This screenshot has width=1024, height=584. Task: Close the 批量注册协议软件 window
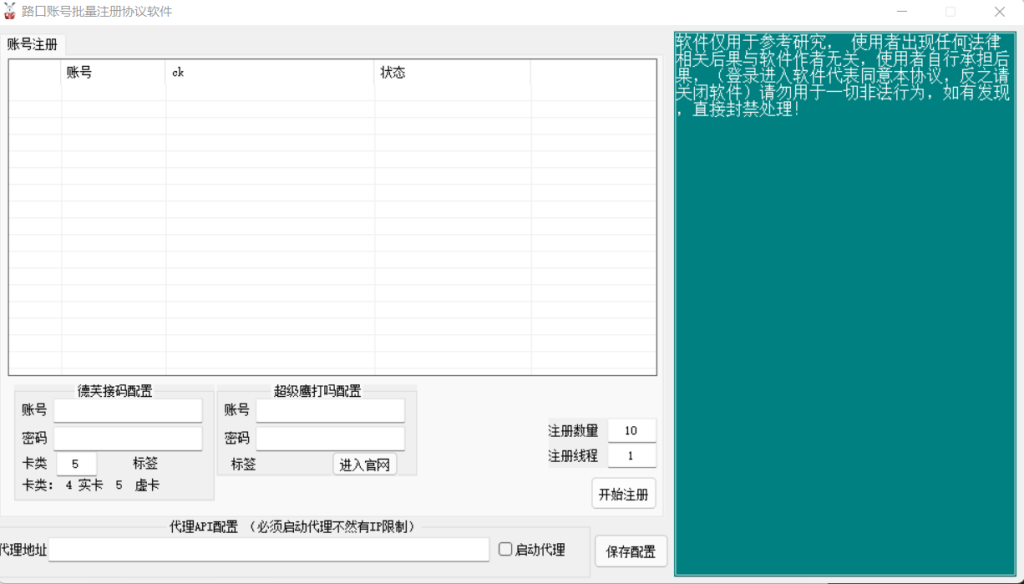1000,12
